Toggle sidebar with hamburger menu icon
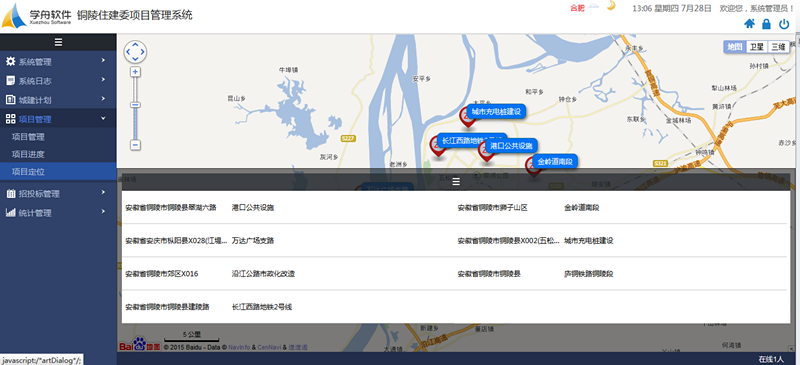 [58, 42]
